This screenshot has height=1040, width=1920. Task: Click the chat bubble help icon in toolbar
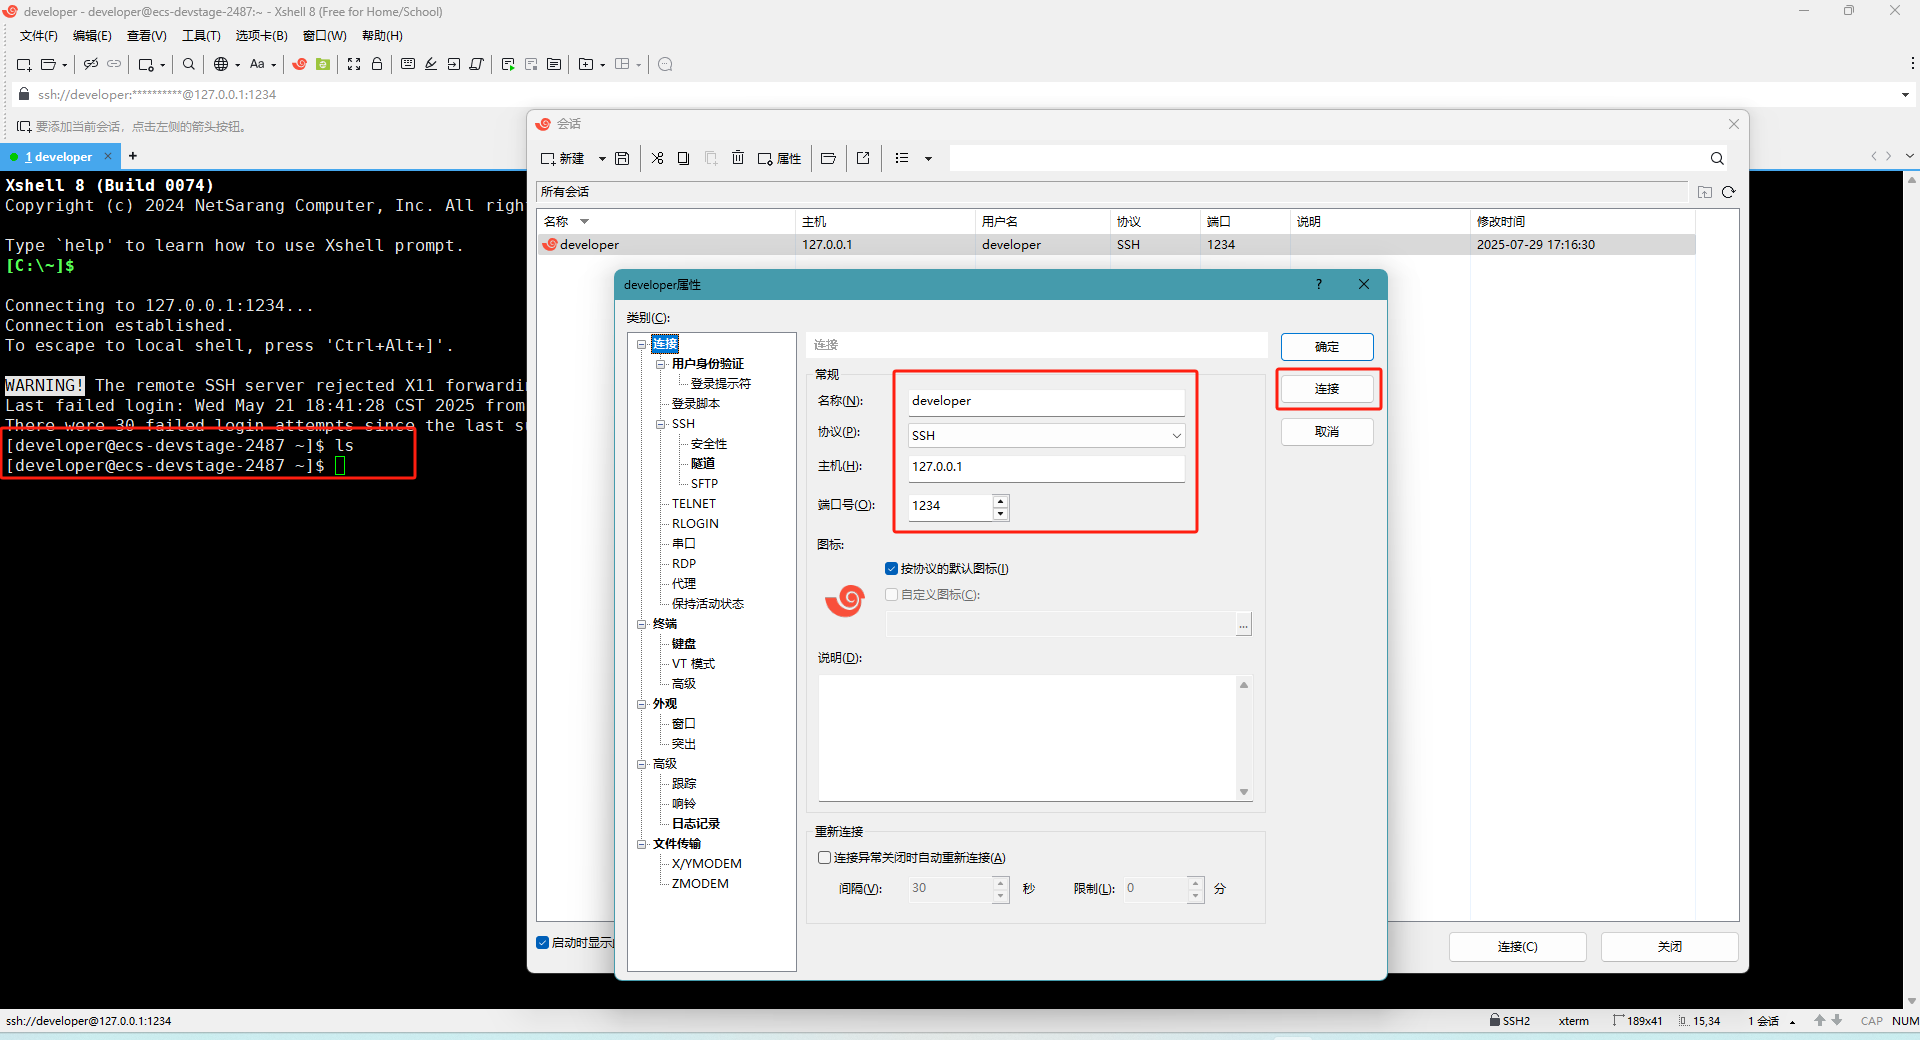[666, 64]
